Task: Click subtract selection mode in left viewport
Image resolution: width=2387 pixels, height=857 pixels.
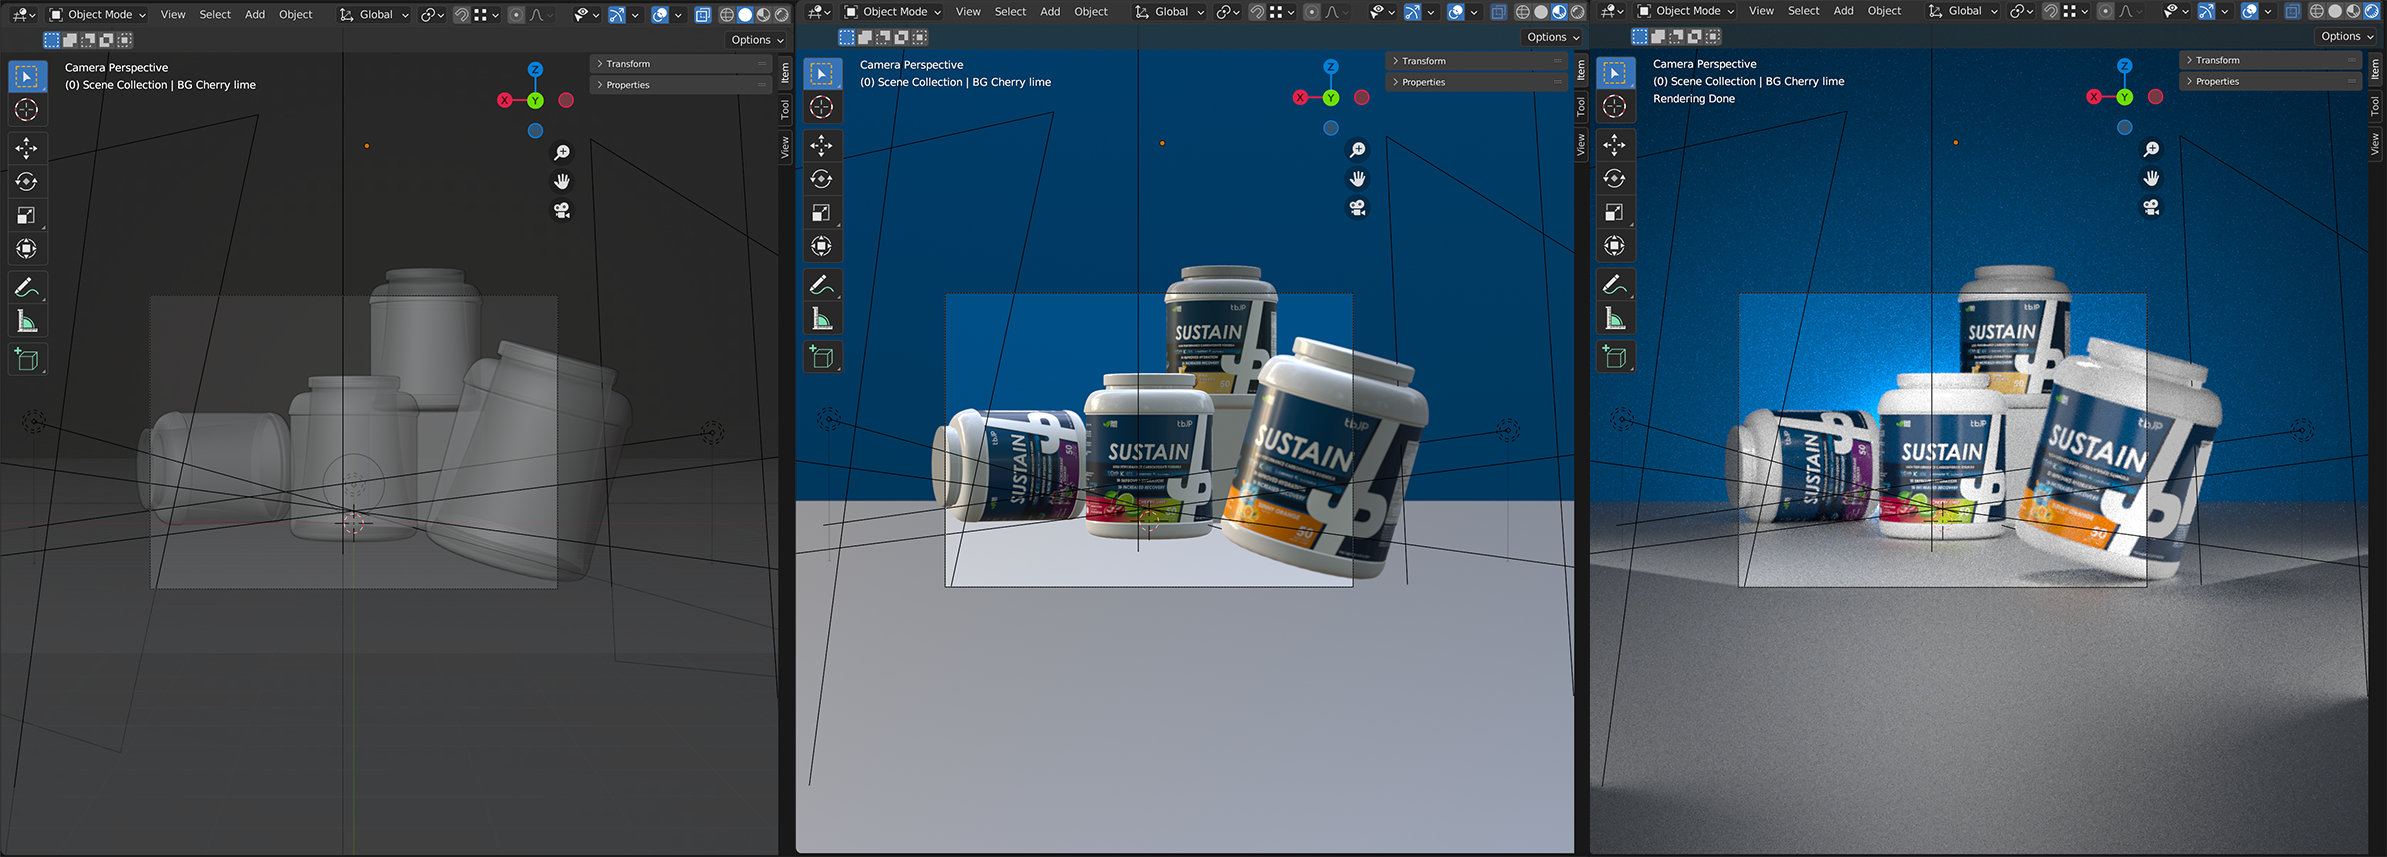Action: point(88,40)
